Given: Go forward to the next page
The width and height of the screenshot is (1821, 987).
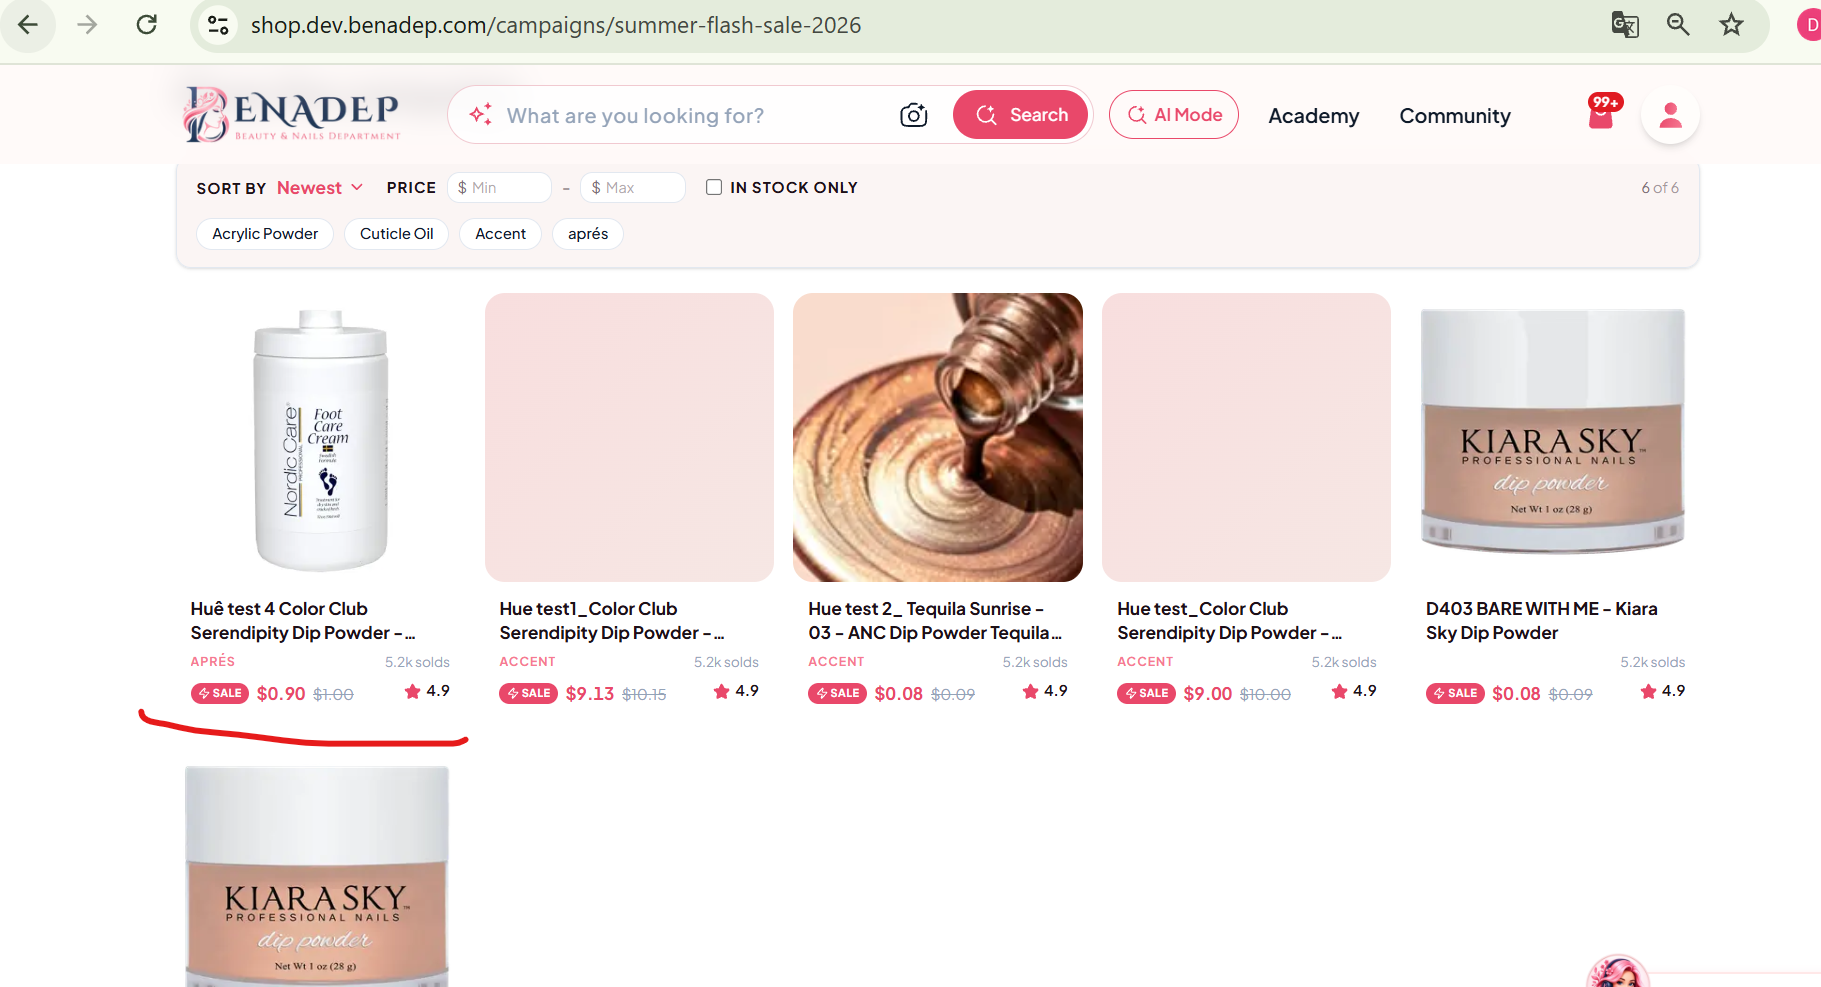Looking at the screenshot, I should 88,25.
